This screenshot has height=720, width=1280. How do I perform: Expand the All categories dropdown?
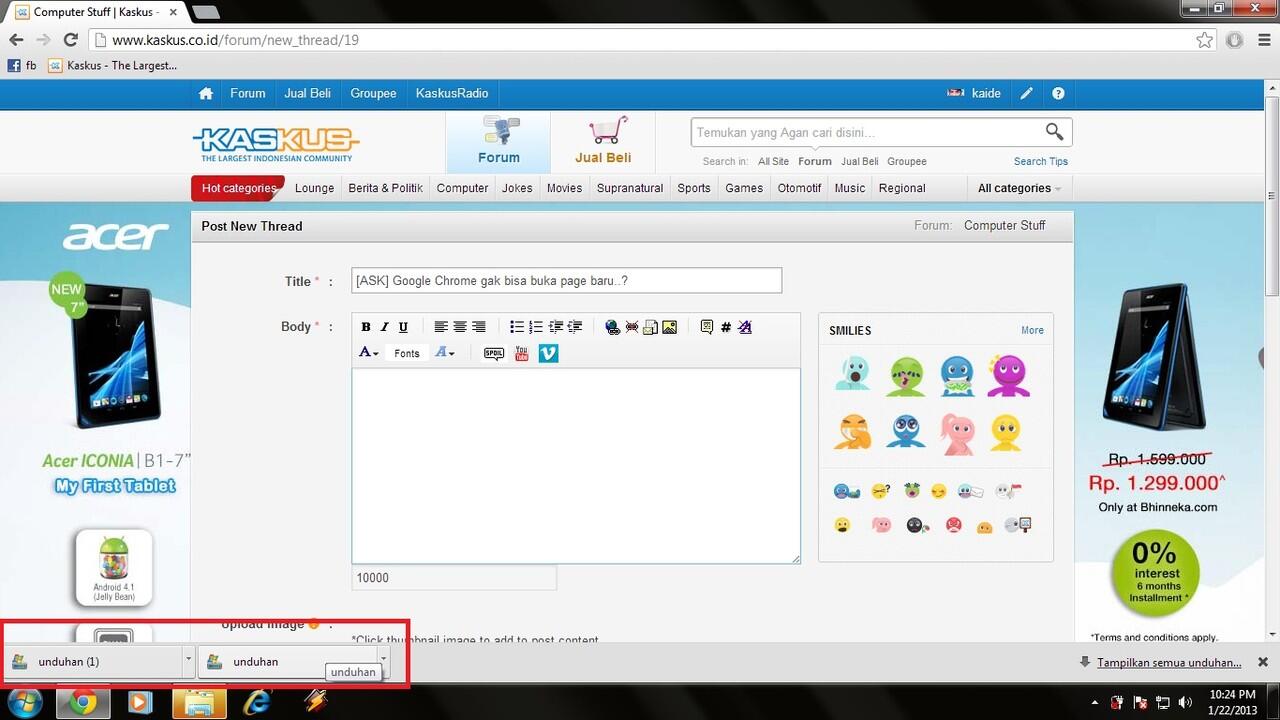(1018, 188)
